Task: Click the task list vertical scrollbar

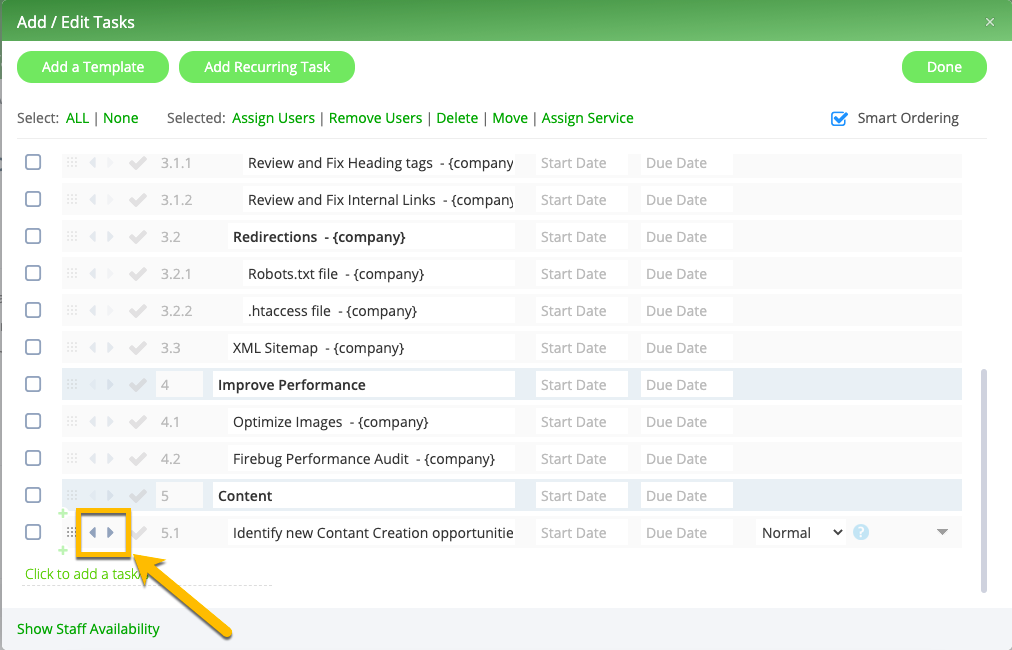Action: (x=984, y=481)
